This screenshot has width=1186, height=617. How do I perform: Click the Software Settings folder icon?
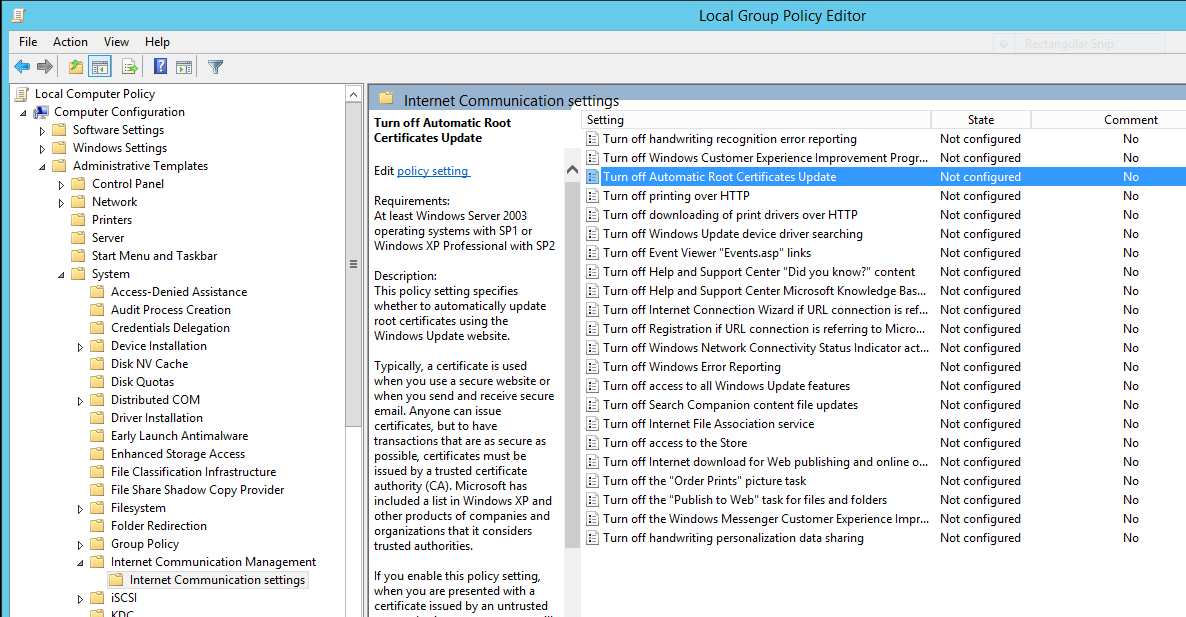[59, 130]
